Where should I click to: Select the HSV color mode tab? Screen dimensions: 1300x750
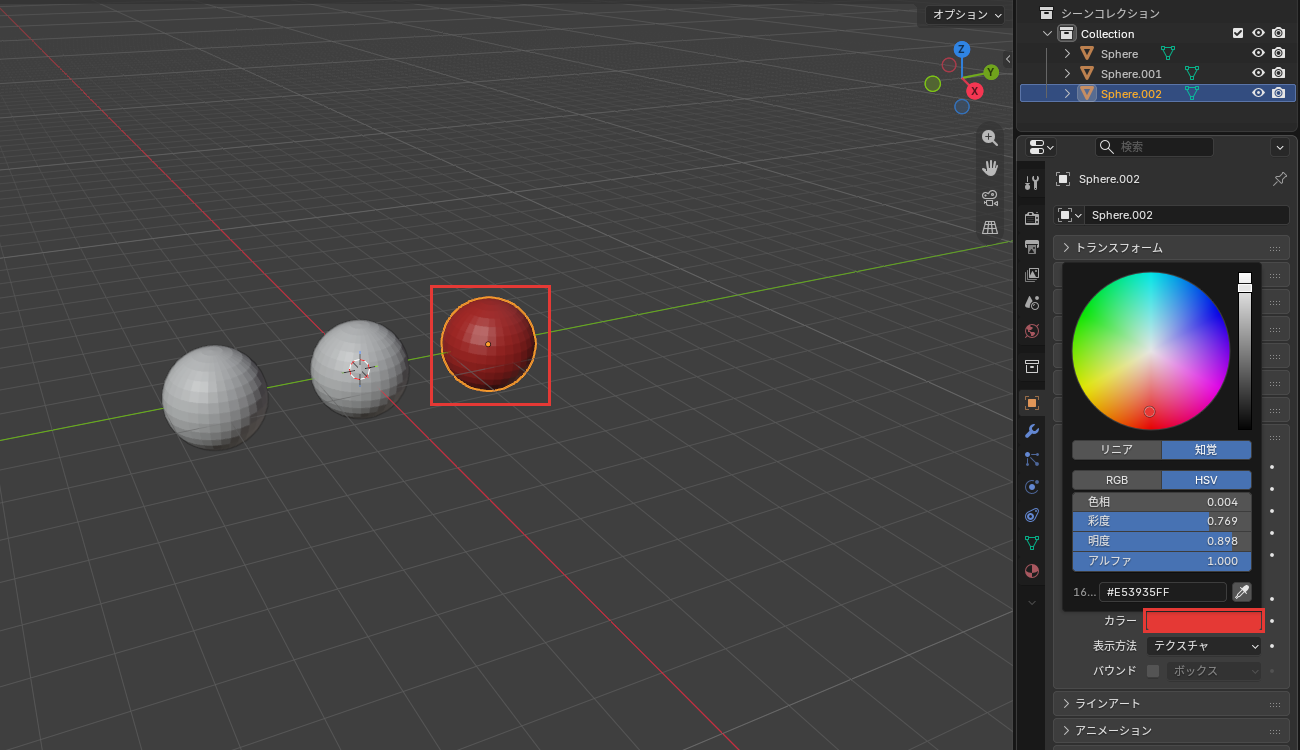point(1206,480)
